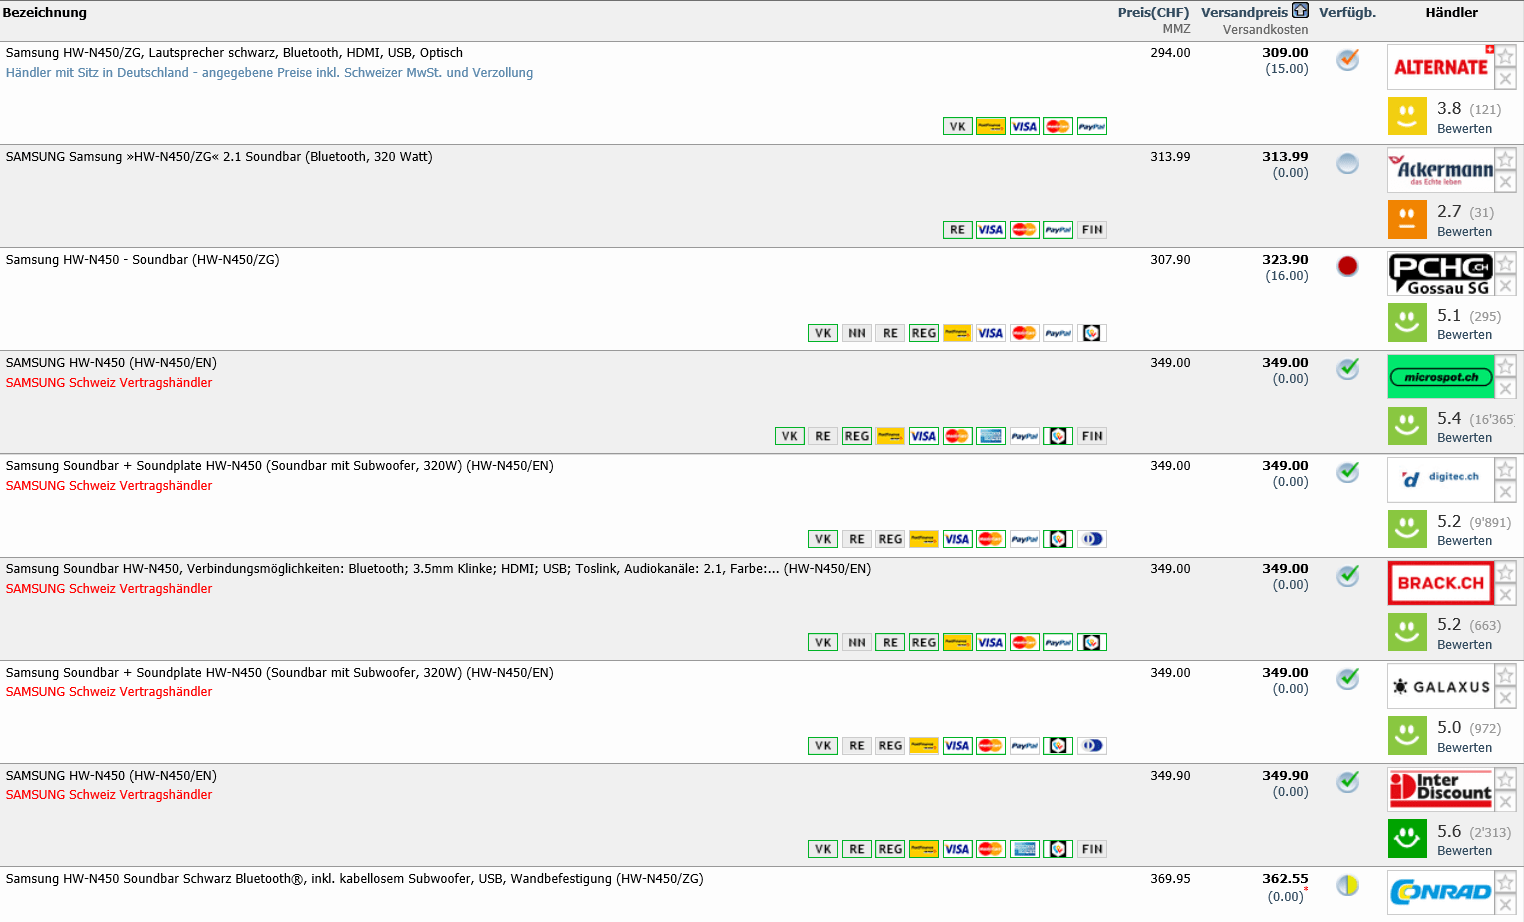Image resolution: width=1524 pixels, height=922 pixels.
Task: Open the Samsung HW-N450/ZG Lautsprecher schwarz offer
Action: click(234, 53)
